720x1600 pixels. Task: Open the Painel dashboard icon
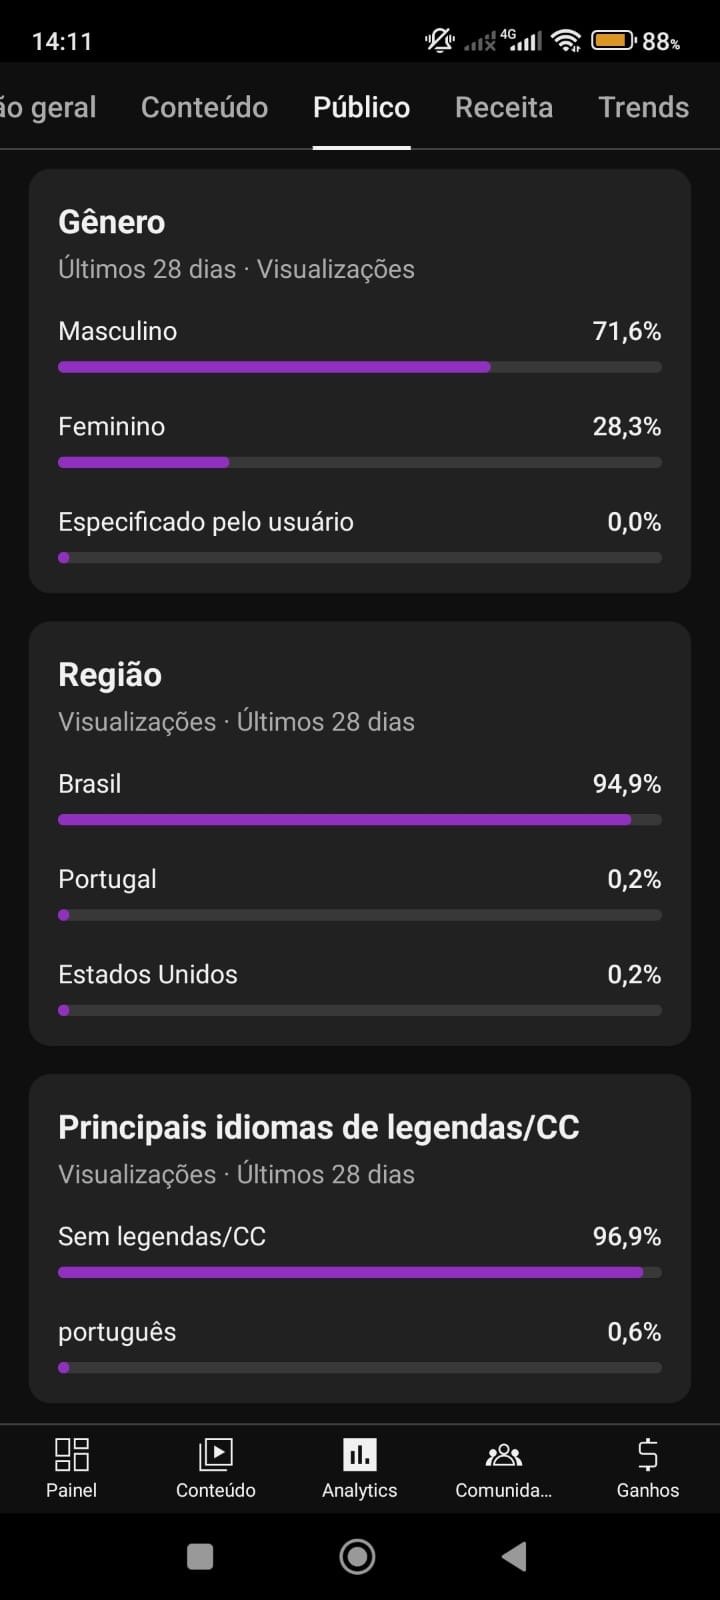[x=72, y=1455]
